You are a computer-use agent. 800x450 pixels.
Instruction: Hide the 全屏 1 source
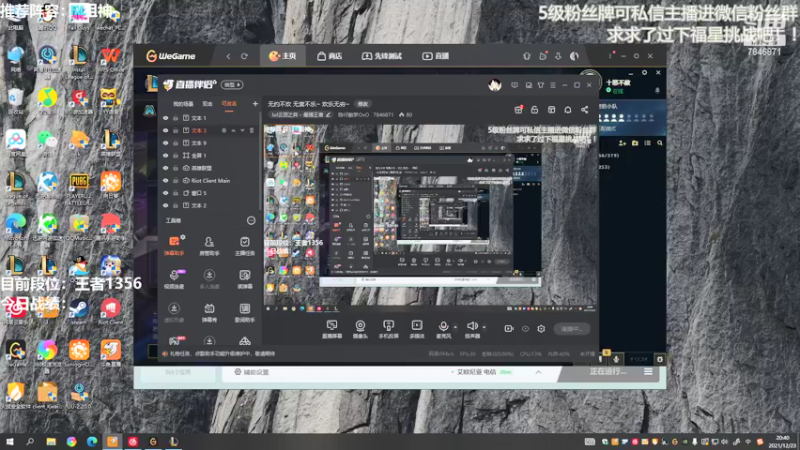[165, 156]
